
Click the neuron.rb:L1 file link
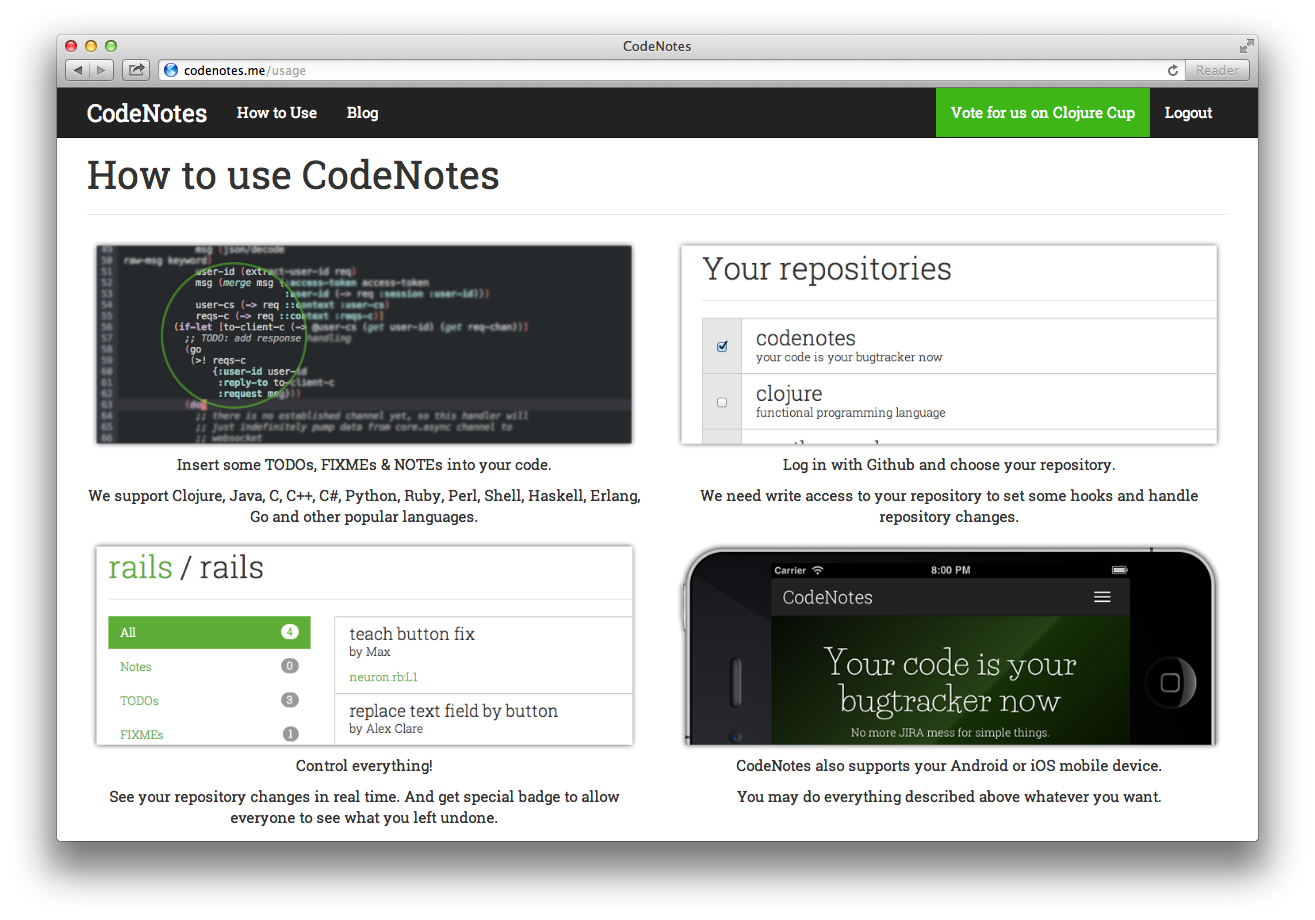384,677
